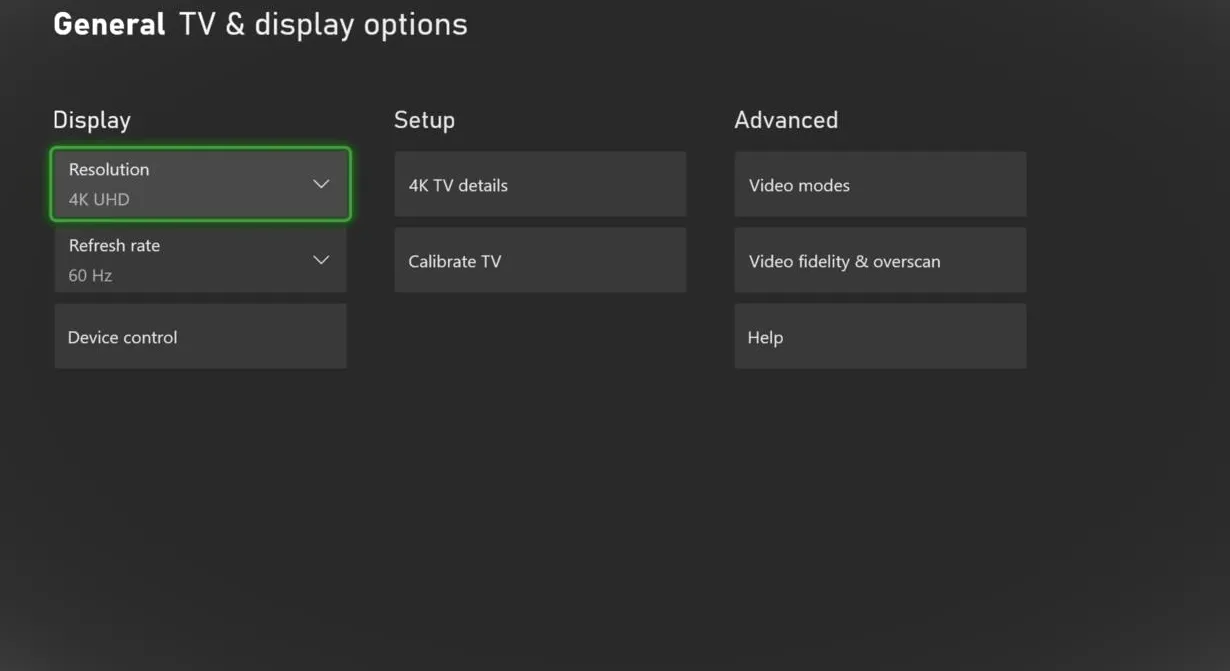This screenshot has height=671, width=1230.
Task: Launch Calibrate TV
Action: coord(540,261)
